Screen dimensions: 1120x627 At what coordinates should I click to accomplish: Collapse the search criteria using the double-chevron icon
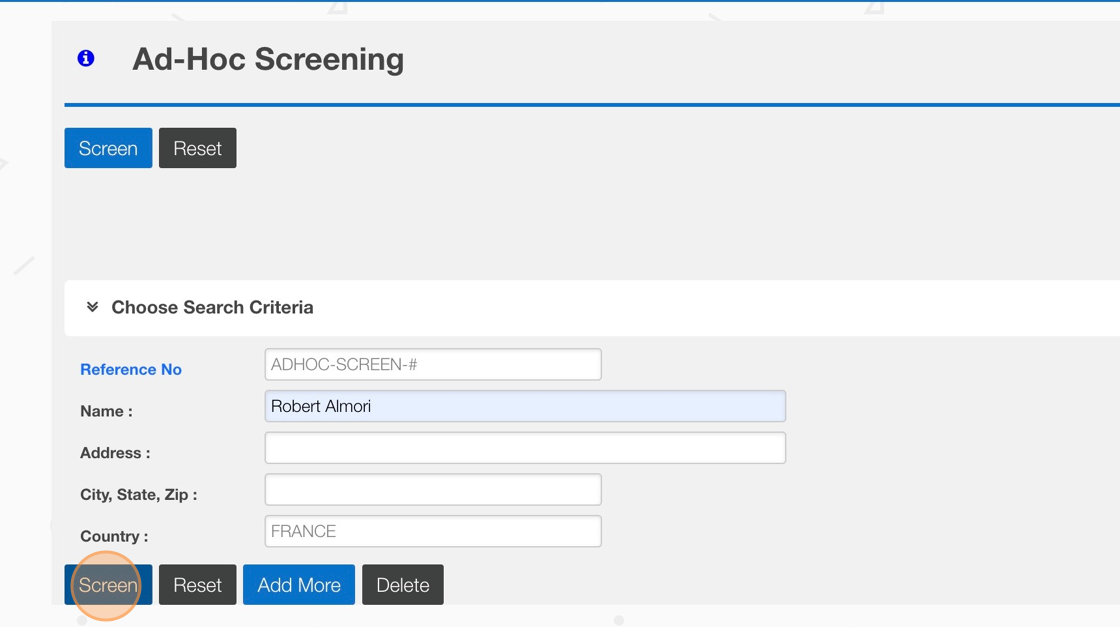tap(92, 307)
